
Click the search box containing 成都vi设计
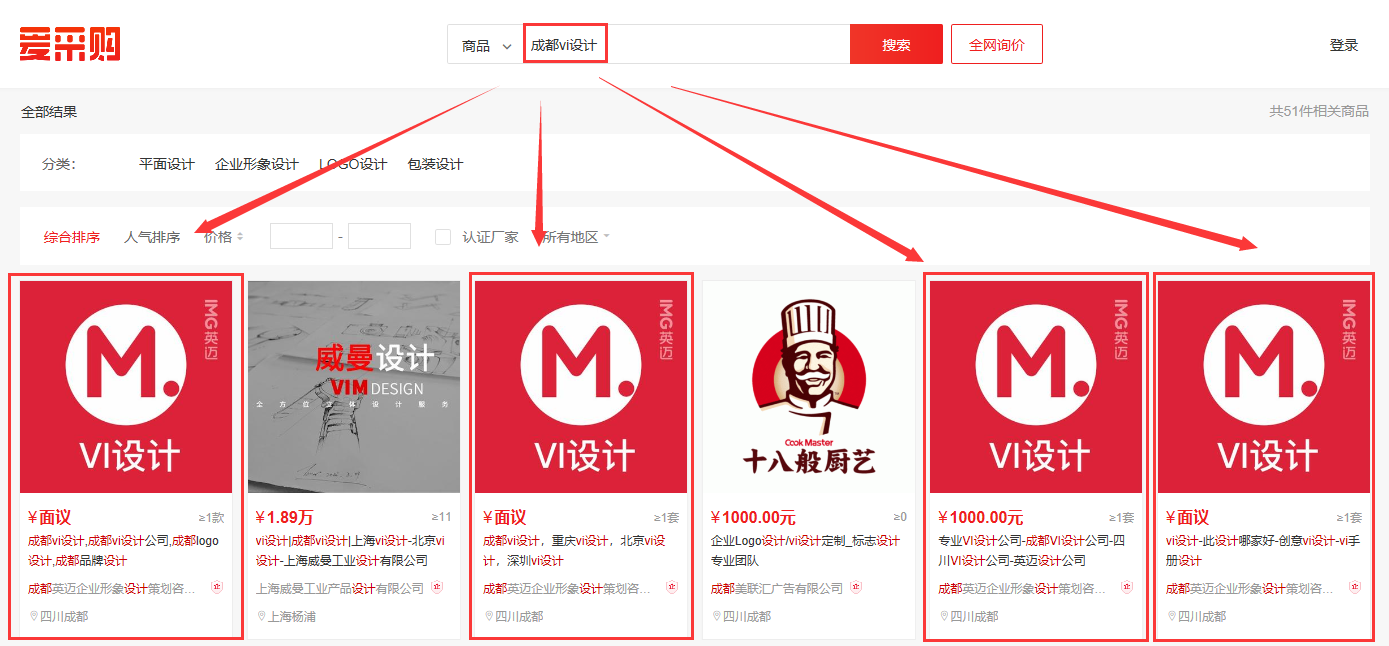pos(687,45)
